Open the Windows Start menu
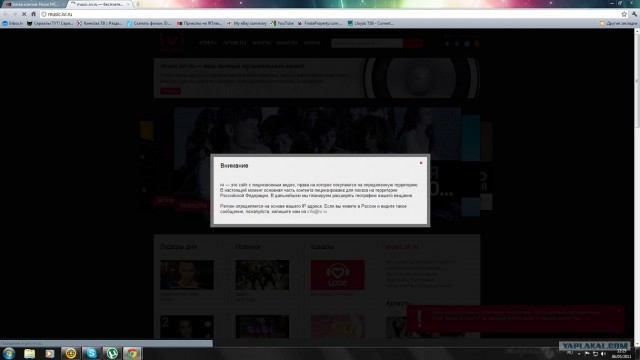Screen dimensions: 640x360 click(9, 353)
